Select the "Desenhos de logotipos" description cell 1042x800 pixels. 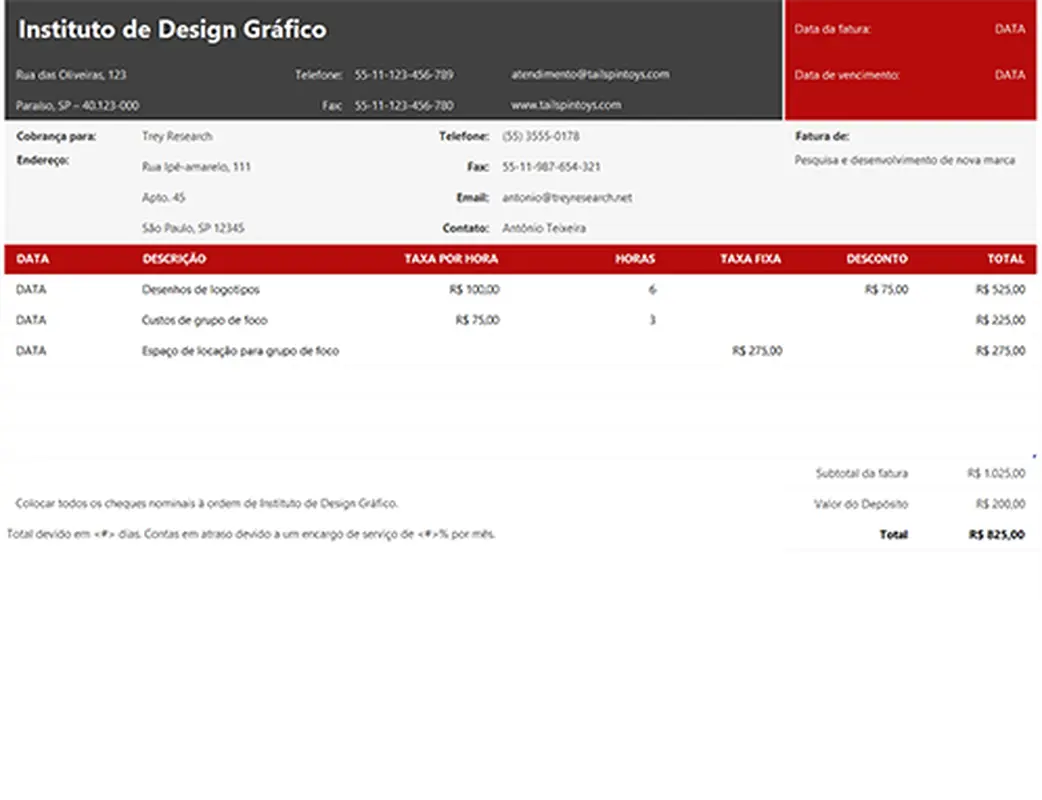pos(201,290)
